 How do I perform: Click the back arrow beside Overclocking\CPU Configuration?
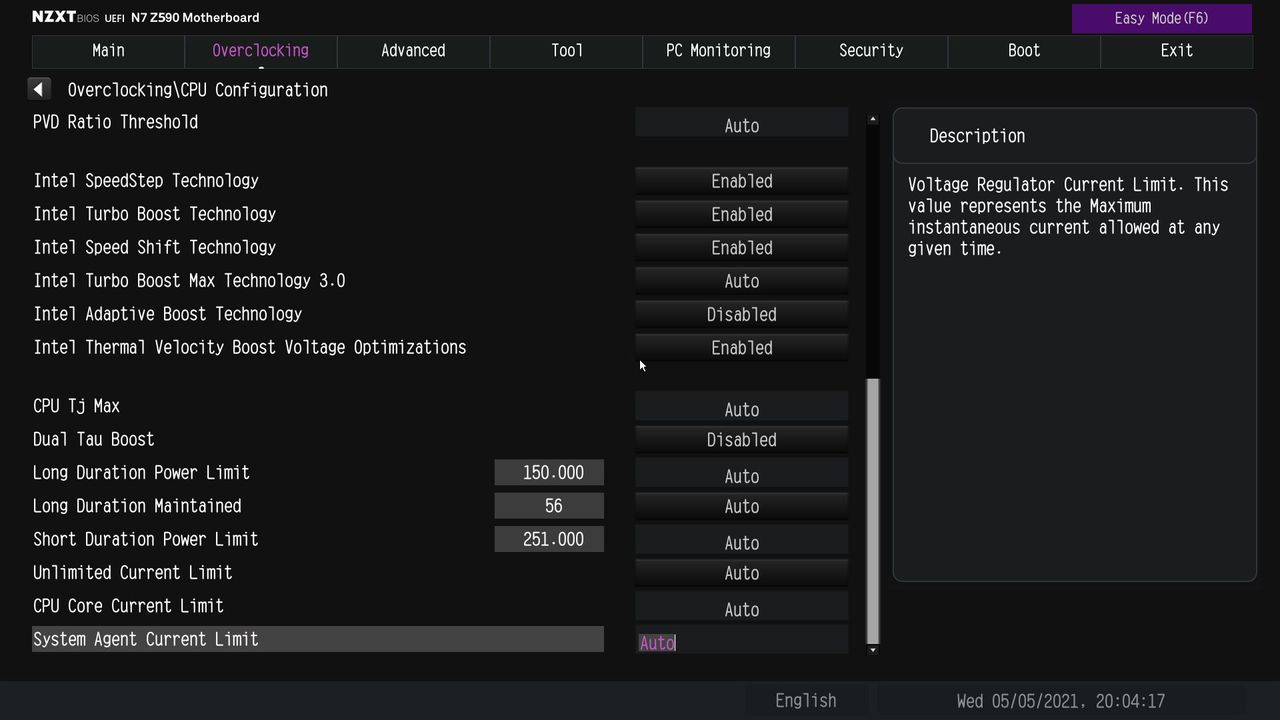click(x=38, y=89)
